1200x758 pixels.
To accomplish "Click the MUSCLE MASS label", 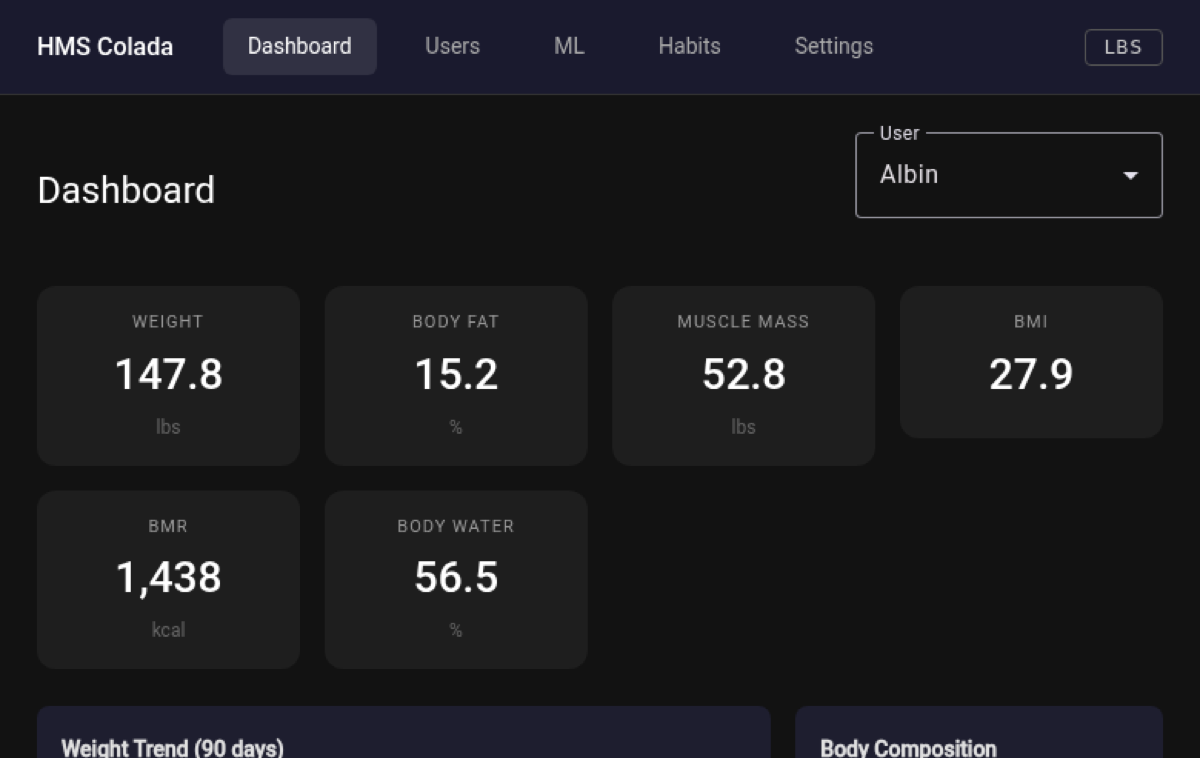I will coord(743,322).
